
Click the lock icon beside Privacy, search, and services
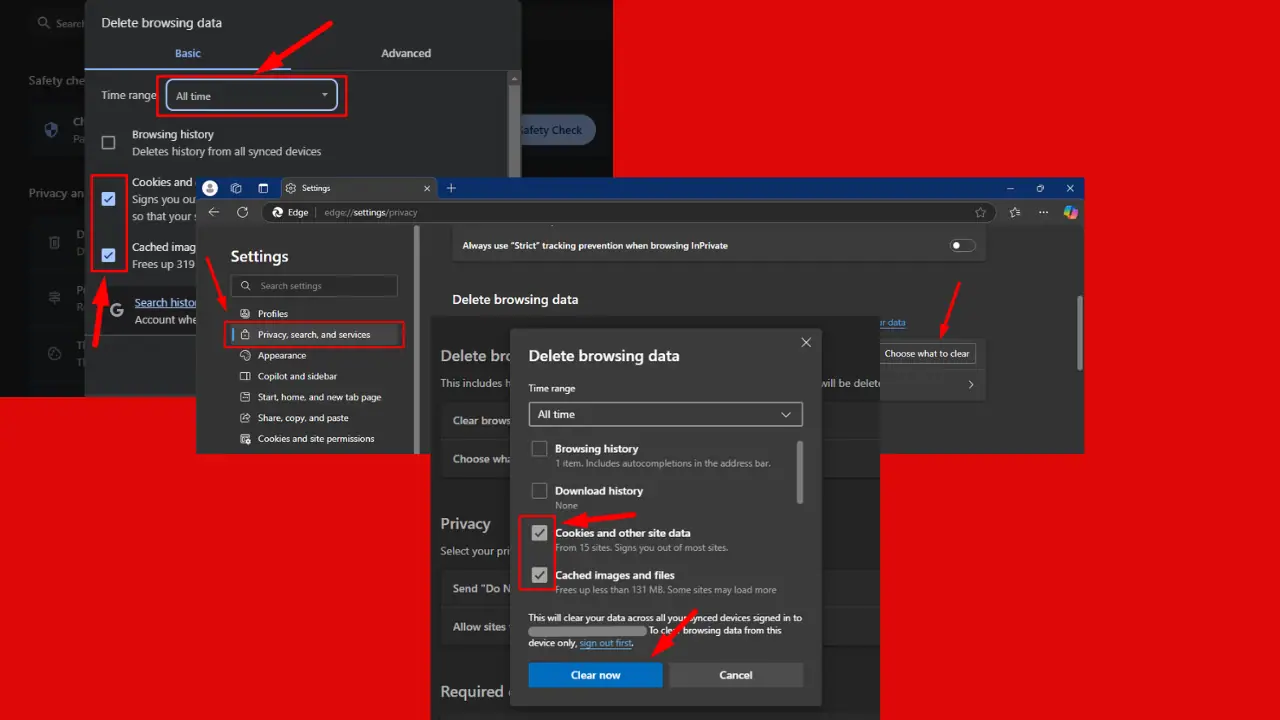(247, 335)
